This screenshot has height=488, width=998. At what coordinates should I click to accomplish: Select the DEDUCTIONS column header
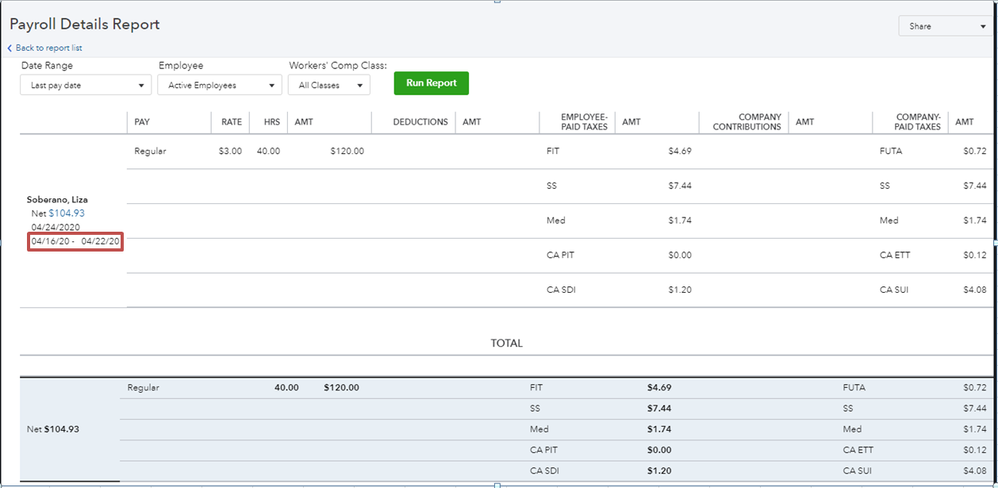click(420, 122)
